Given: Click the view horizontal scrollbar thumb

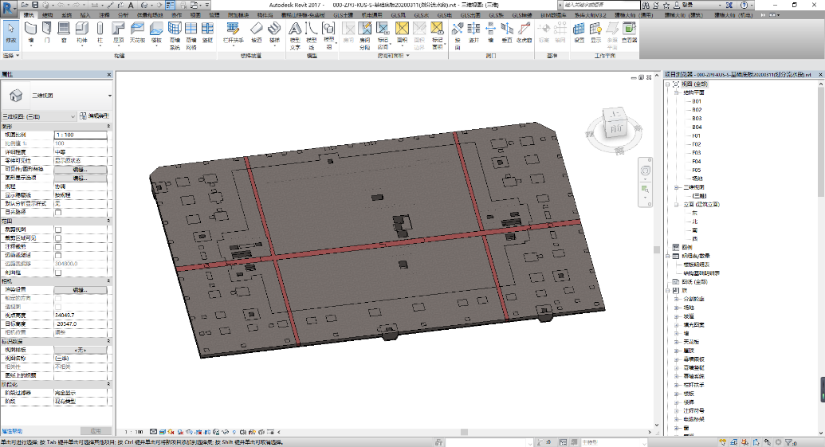Looking at the screenshot, I should pos(464,432).
